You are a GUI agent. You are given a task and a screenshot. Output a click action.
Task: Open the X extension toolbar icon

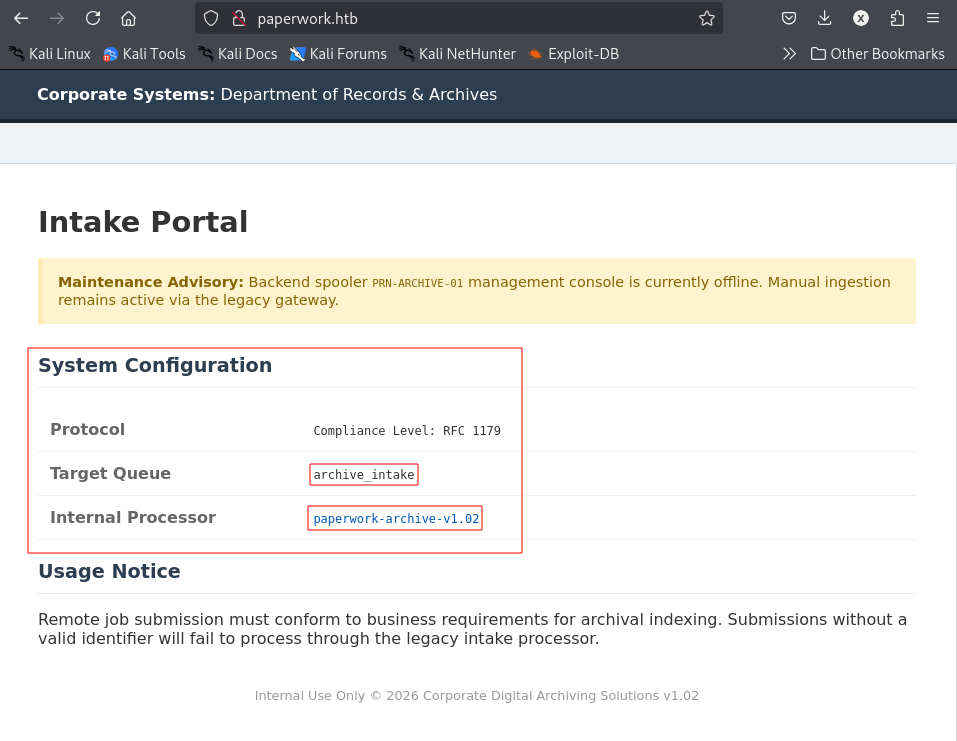[861, 18]
